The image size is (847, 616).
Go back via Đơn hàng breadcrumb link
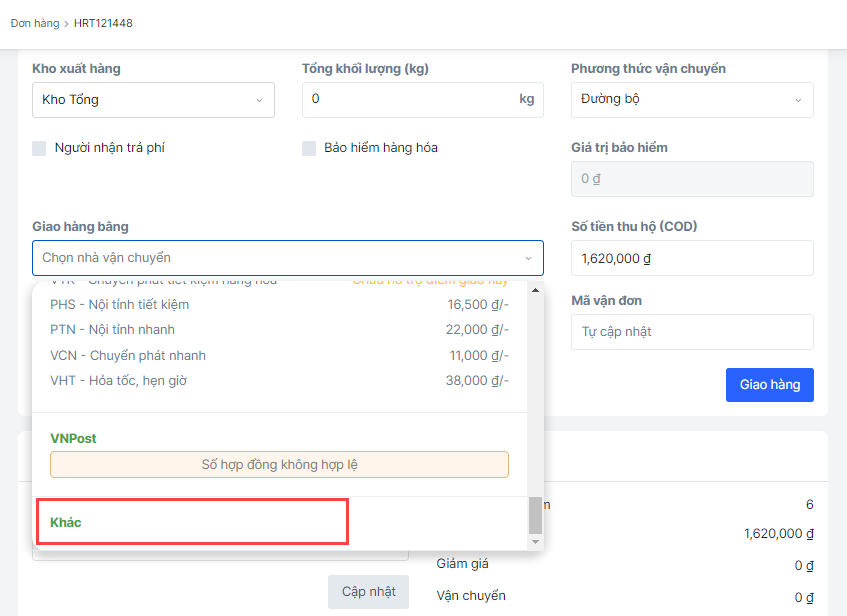pyautogui.click(x=34, y=23)
